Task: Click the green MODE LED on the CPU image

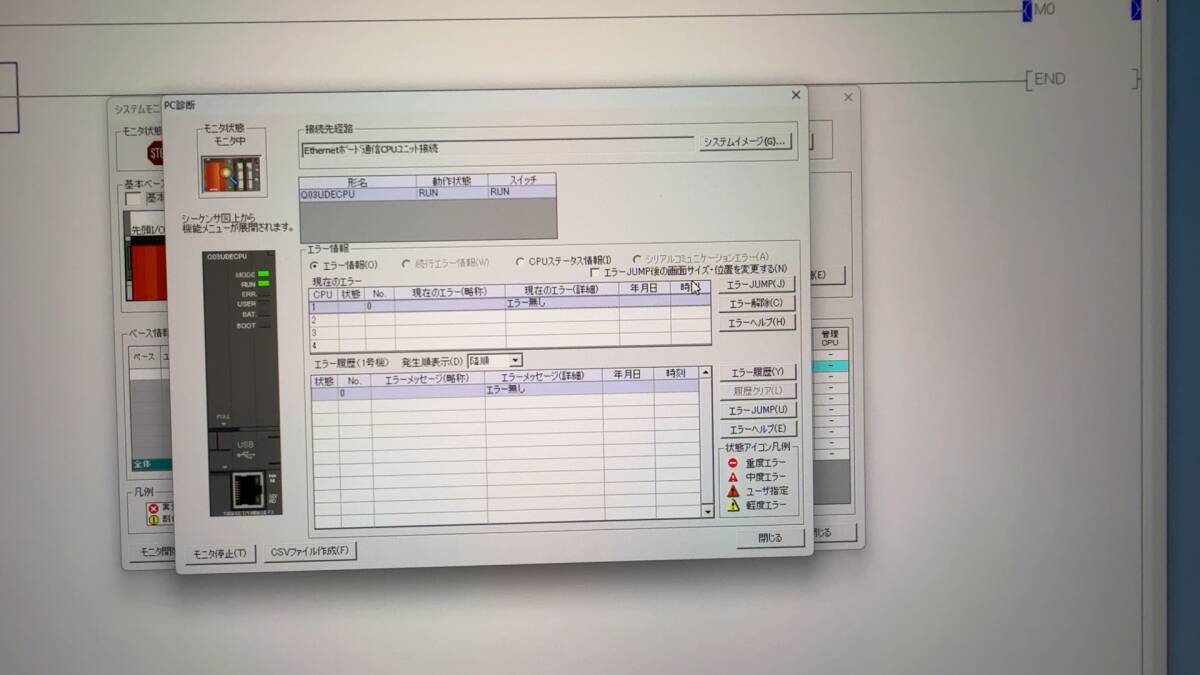Action: [264, 274]
